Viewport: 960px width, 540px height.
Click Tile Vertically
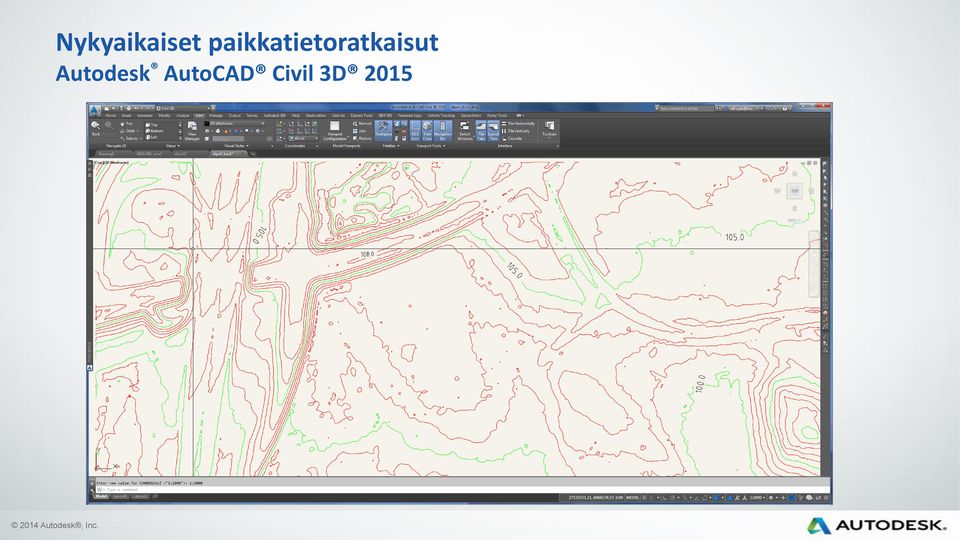[x=516, y=131]
